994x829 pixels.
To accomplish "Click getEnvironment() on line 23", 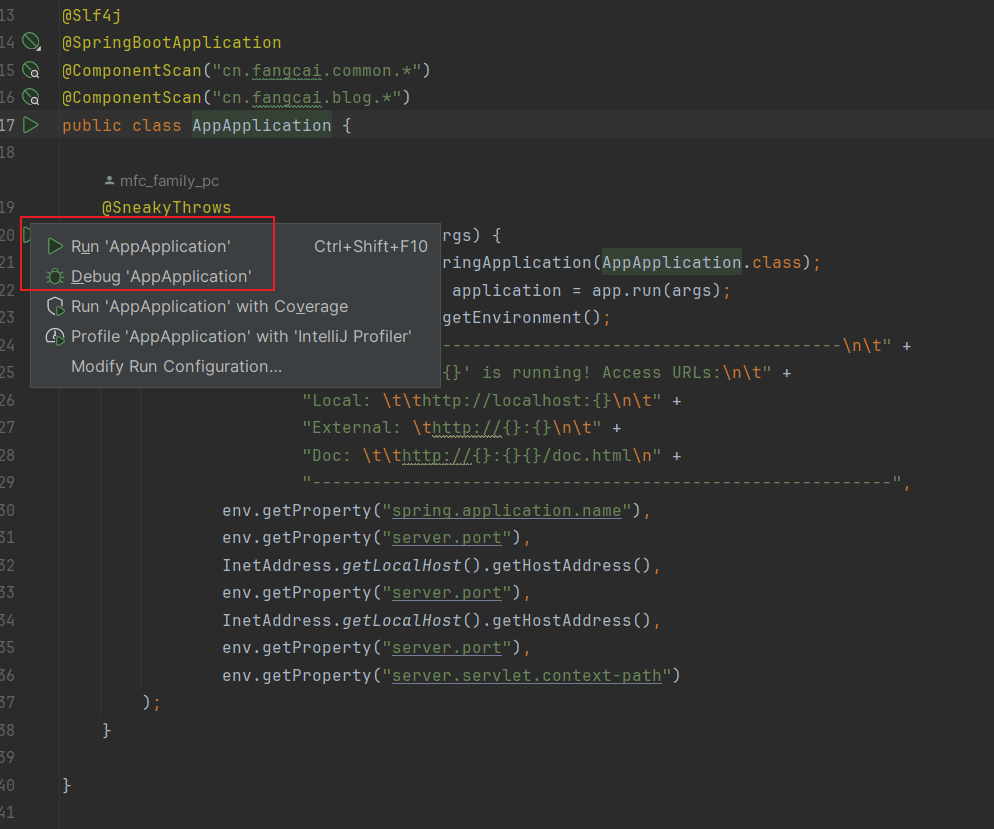I will tap(522, 318).
